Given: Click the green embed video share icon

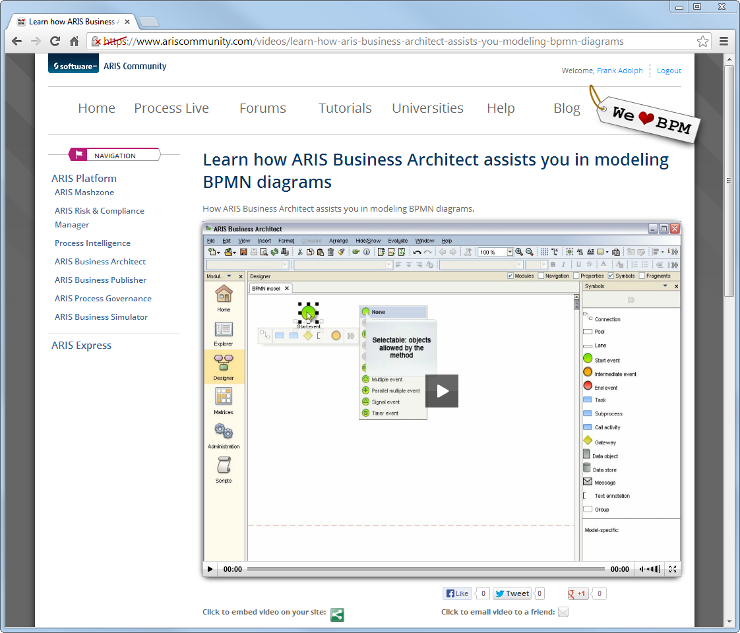Looking at the screenshot, I should tap(337, 614).
